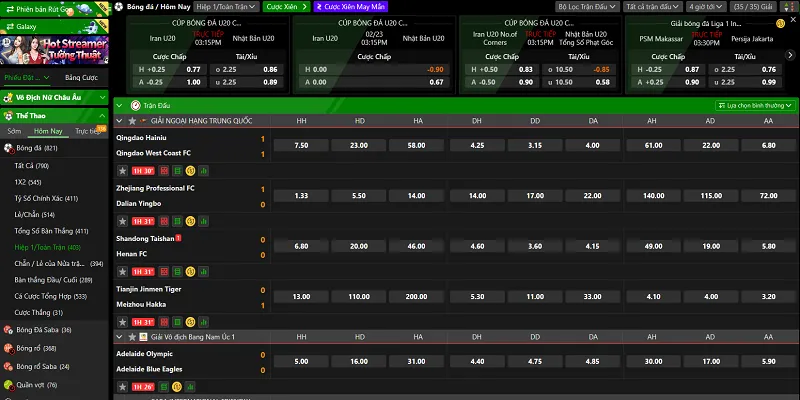Click coin icon on PSM Makassar card
Screen dimensions: 800x400
click(780, 23)
